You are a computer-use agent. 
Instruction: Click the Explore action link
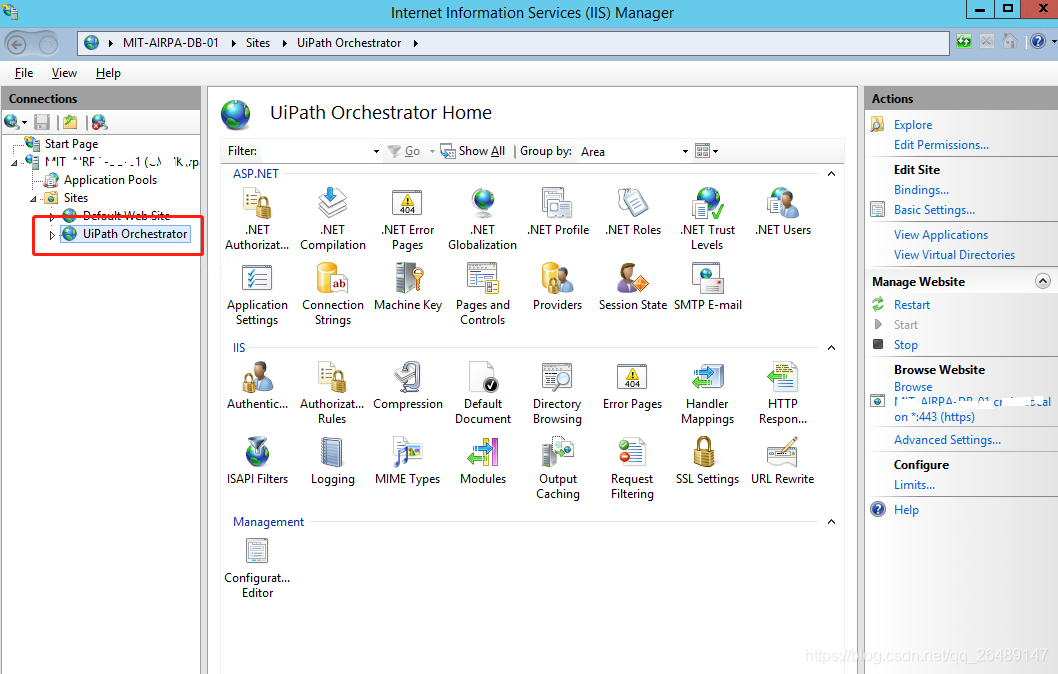[x=913, y=125]
